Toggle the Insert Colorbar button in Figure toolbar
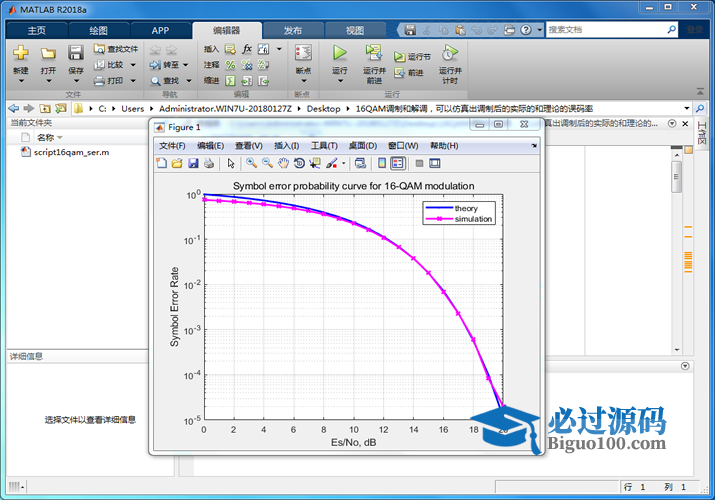This screenshot has width=715, height=500. pyautogui.click(x=381, y=163)
